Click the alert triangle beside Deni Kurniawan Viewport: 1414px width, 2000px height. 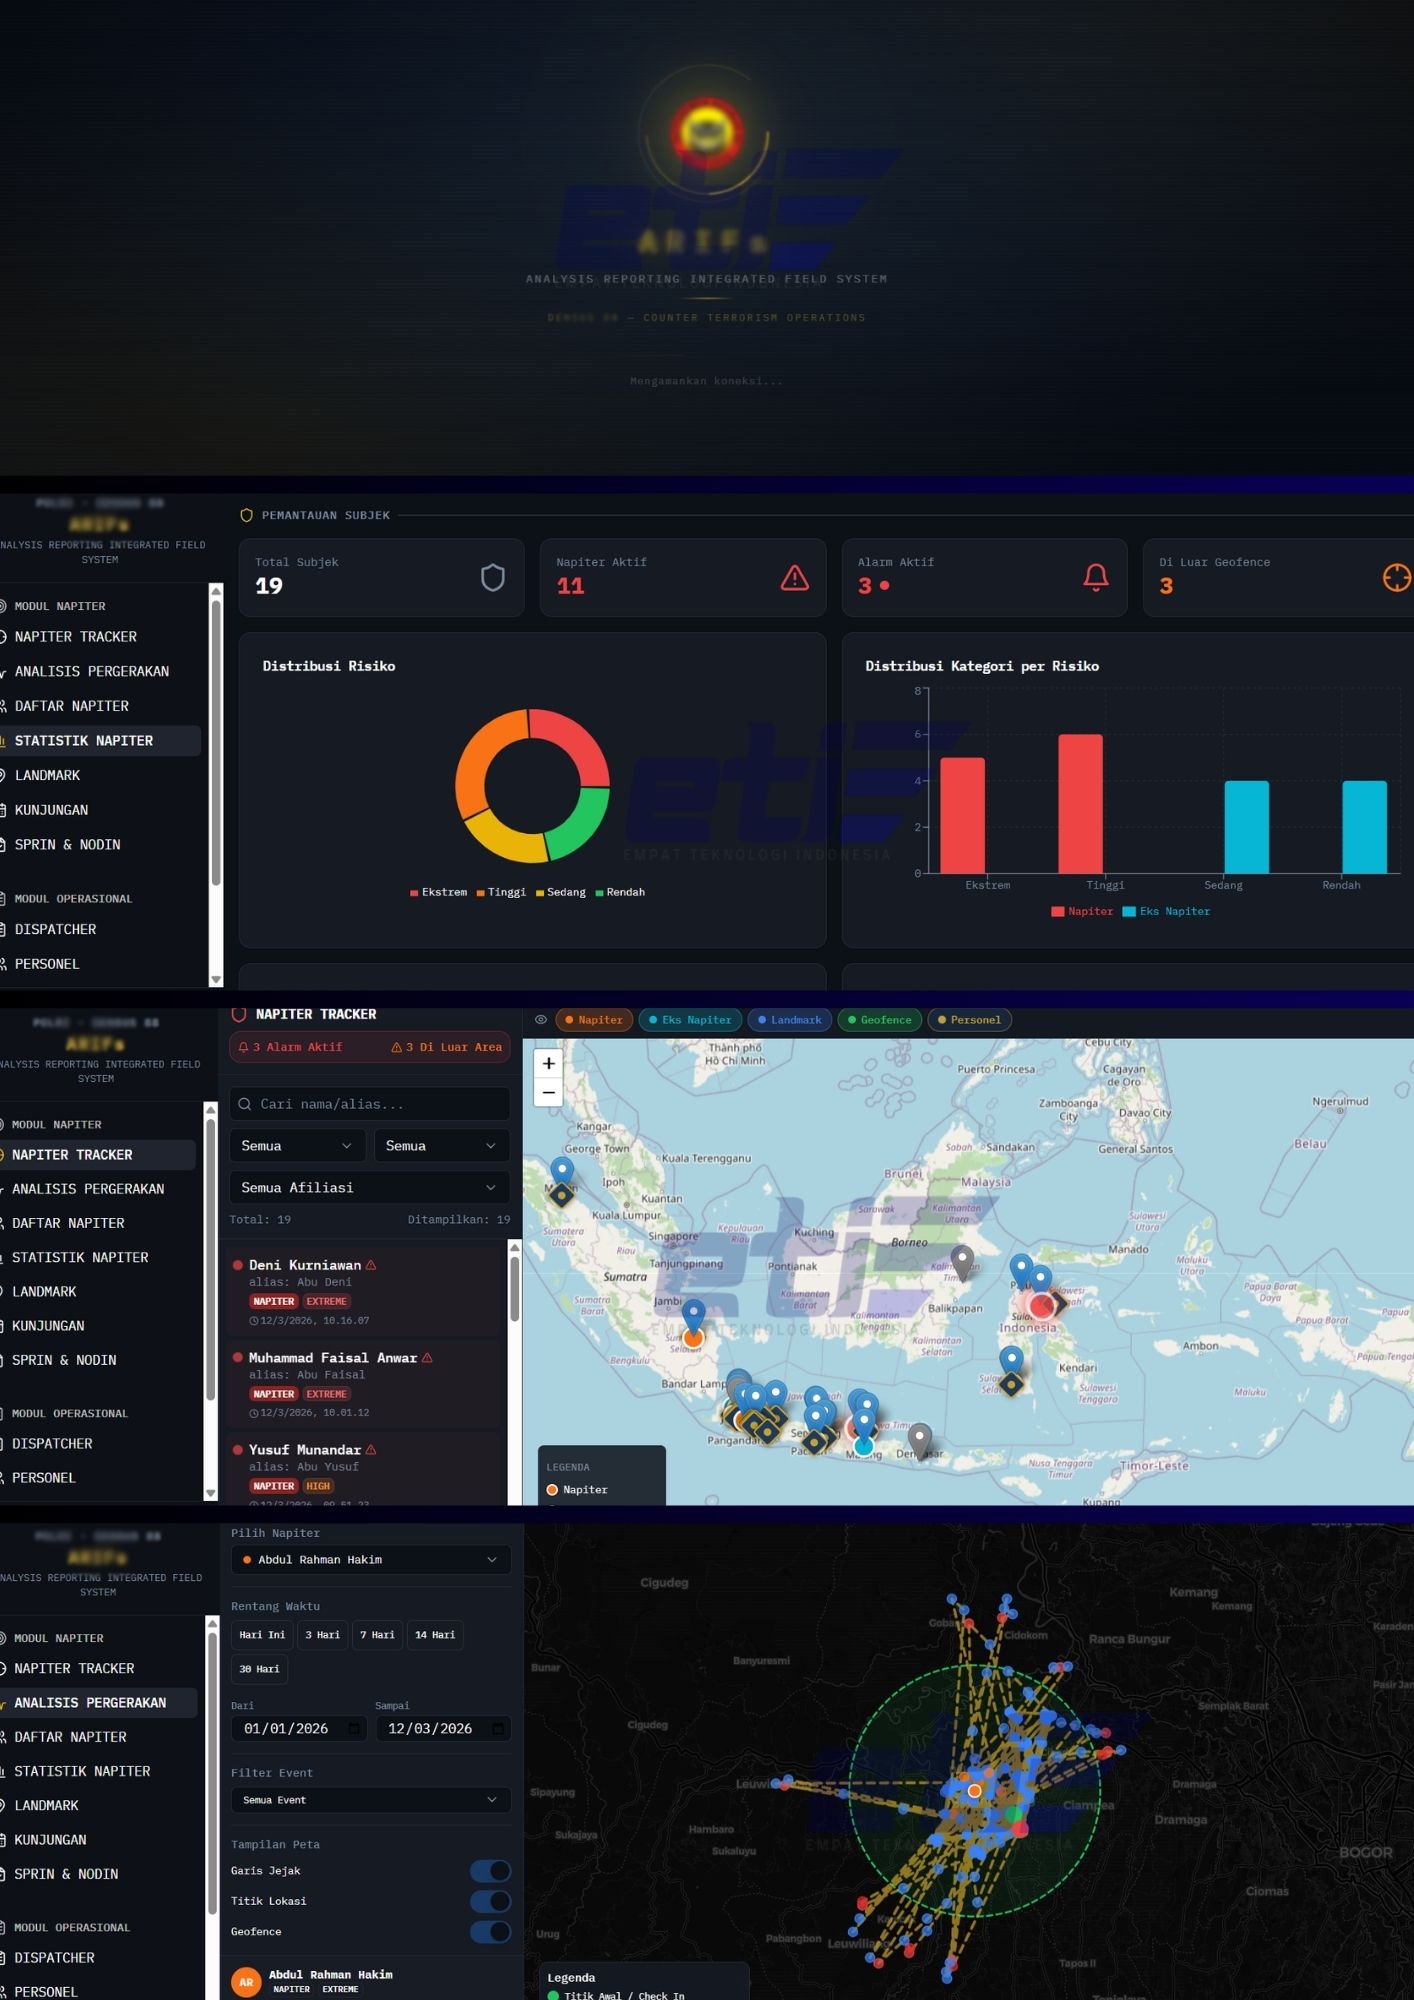pyautogui.click(x=371, y=1265)
